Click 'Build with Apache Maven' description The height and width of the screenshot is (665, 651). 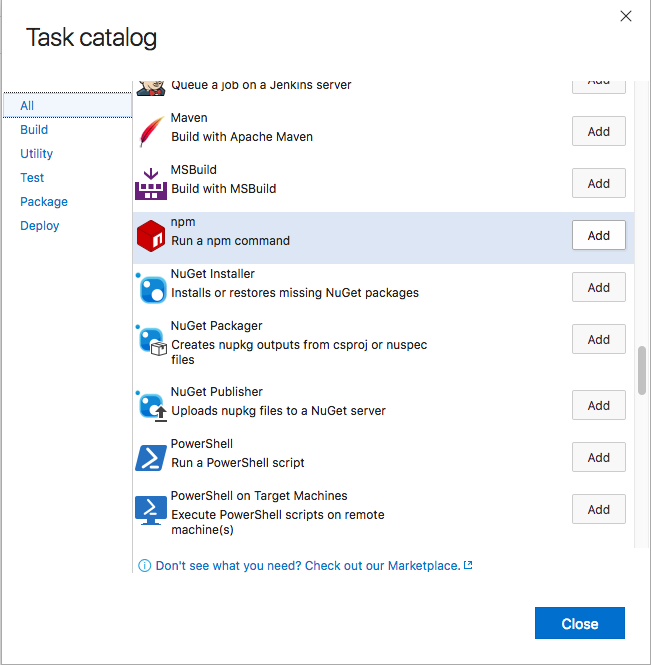(242, 137)
